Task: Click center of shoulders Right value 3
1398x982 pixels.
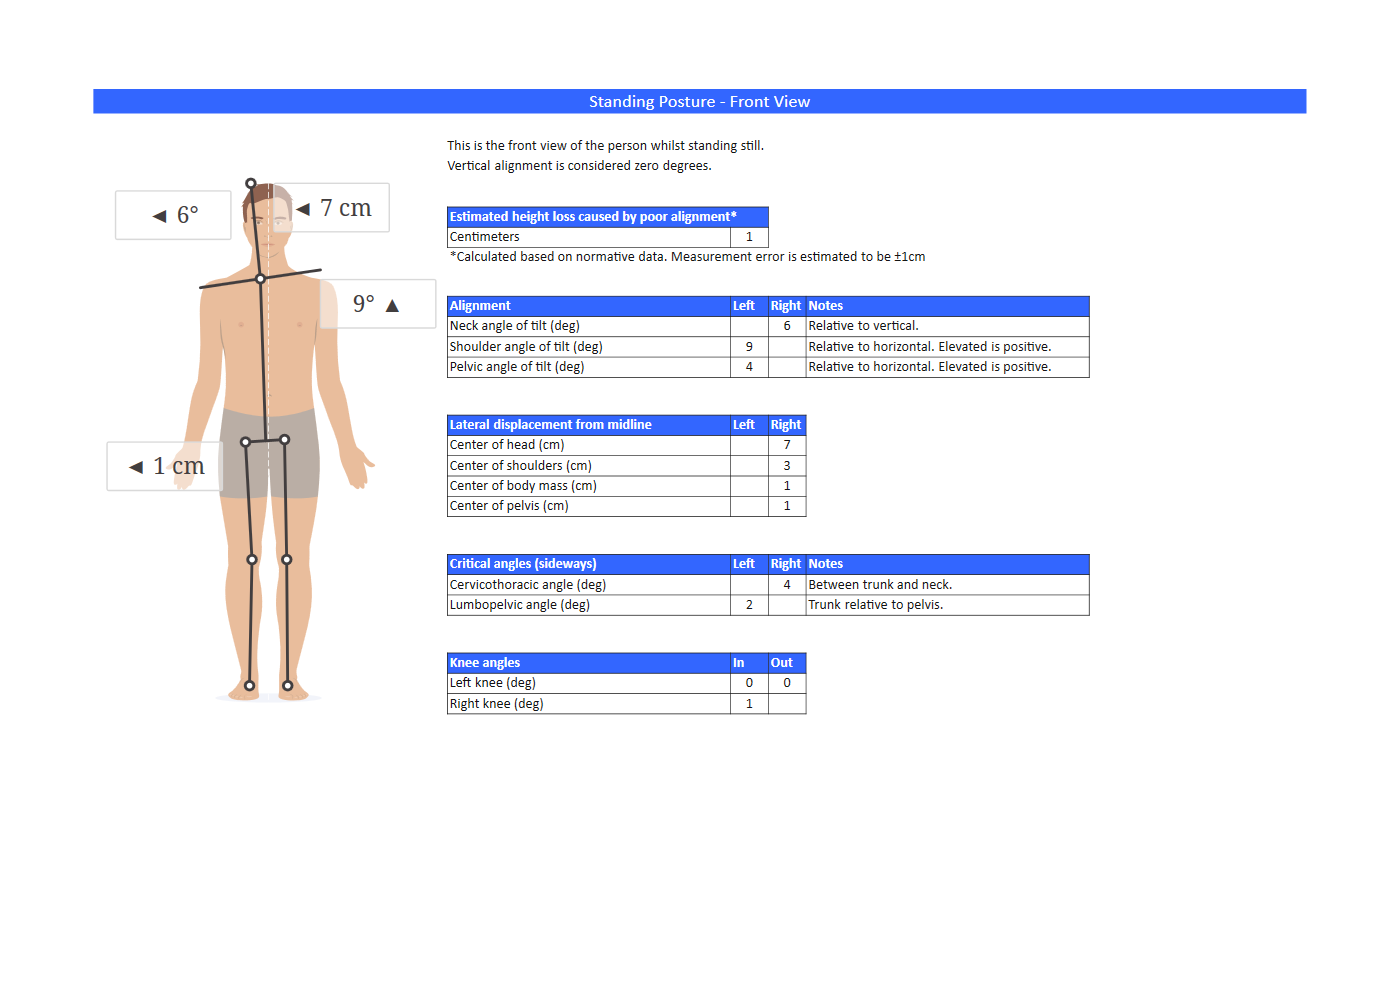Action: coord(787,466)
